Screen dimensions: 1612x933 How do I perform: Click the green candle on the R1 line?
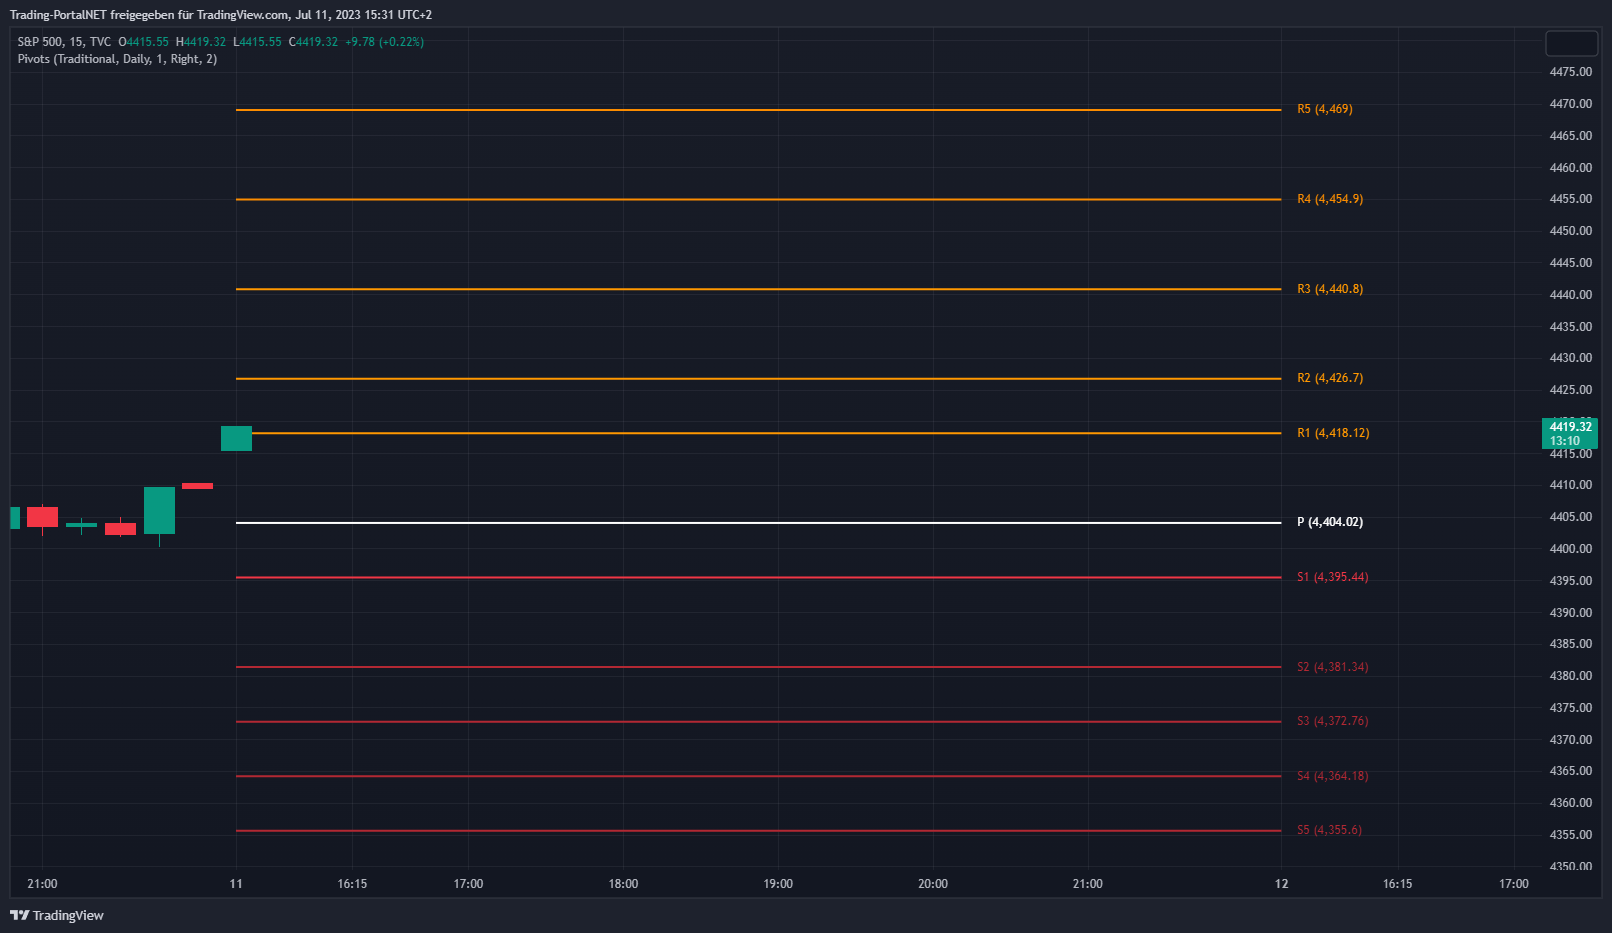pos(236,438)
